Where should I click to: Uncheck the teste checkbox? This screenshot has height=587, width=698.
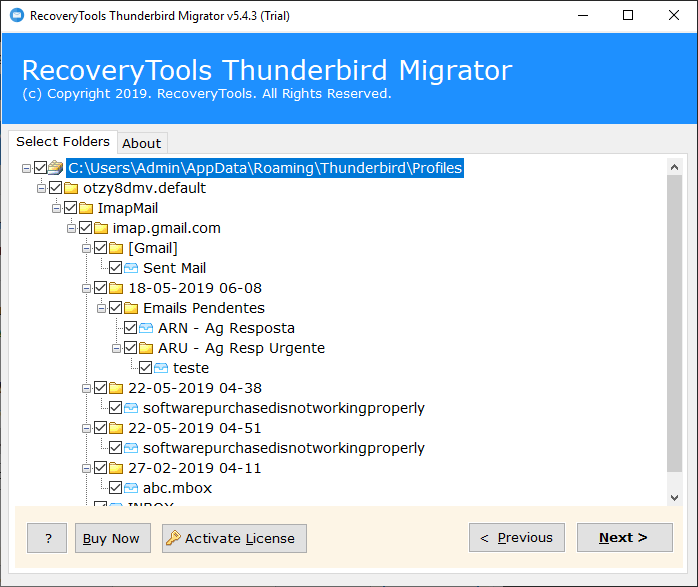click(x=146, y=368)
